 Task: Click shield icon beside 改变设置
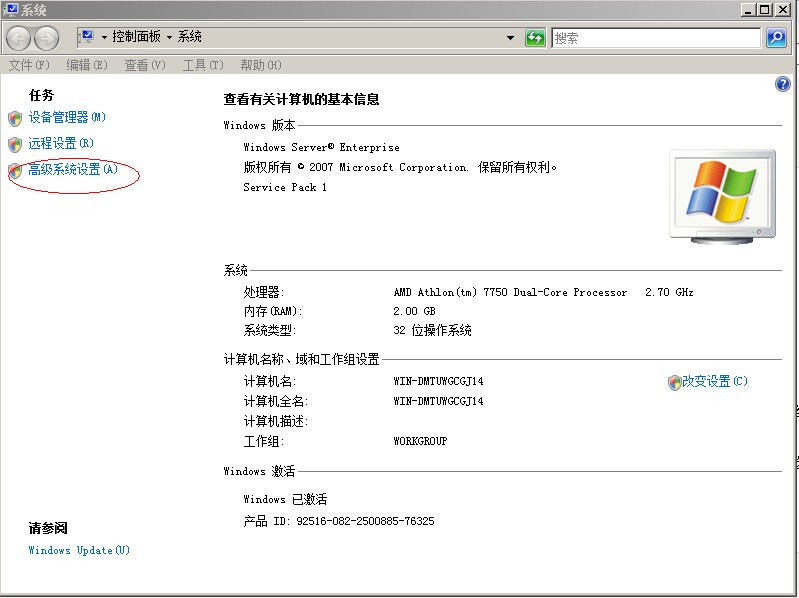coord(674,383)
